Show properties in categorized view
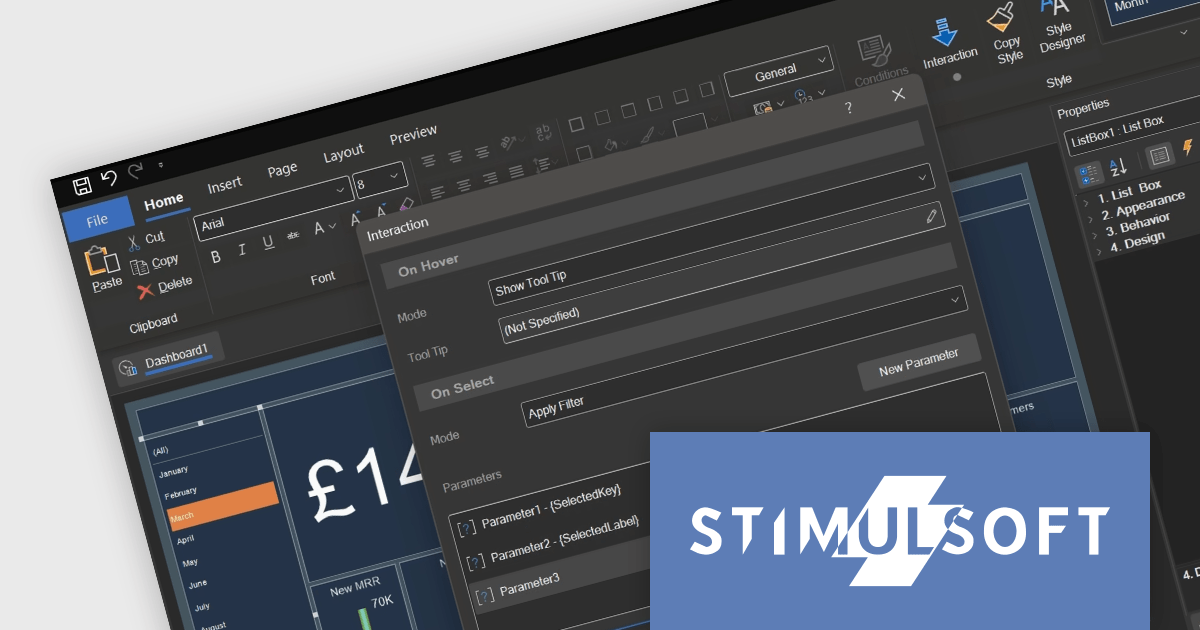The width and height of the screenshot is (1200, 630). click(x=1089, y=174)
